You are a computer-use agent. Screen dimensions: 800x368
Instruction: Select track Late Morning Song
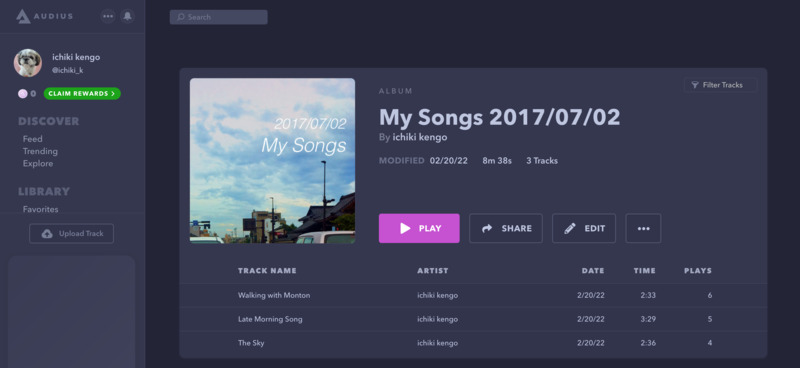pyautogui.click(x=270, y=320)
